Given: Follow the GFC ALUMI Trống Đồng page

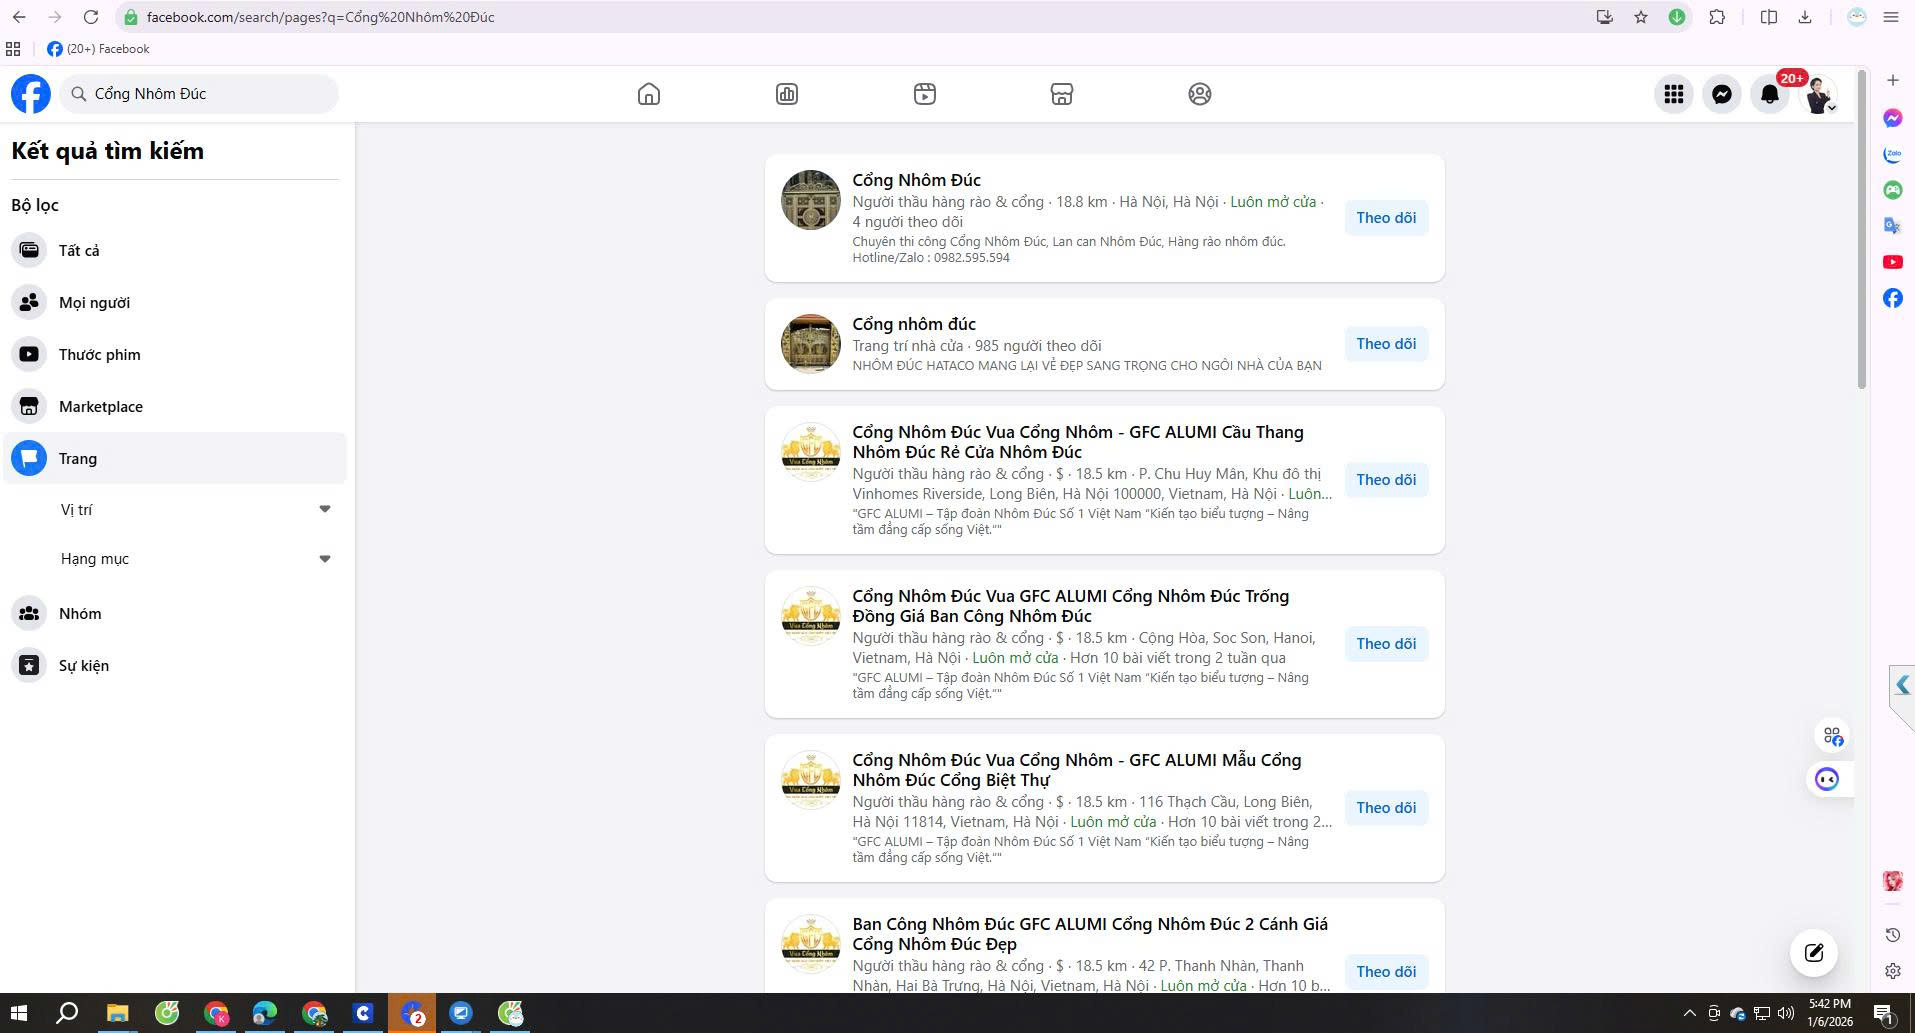Looking at the screenshot, I should pyautogui.click(x=1386, y=644).
